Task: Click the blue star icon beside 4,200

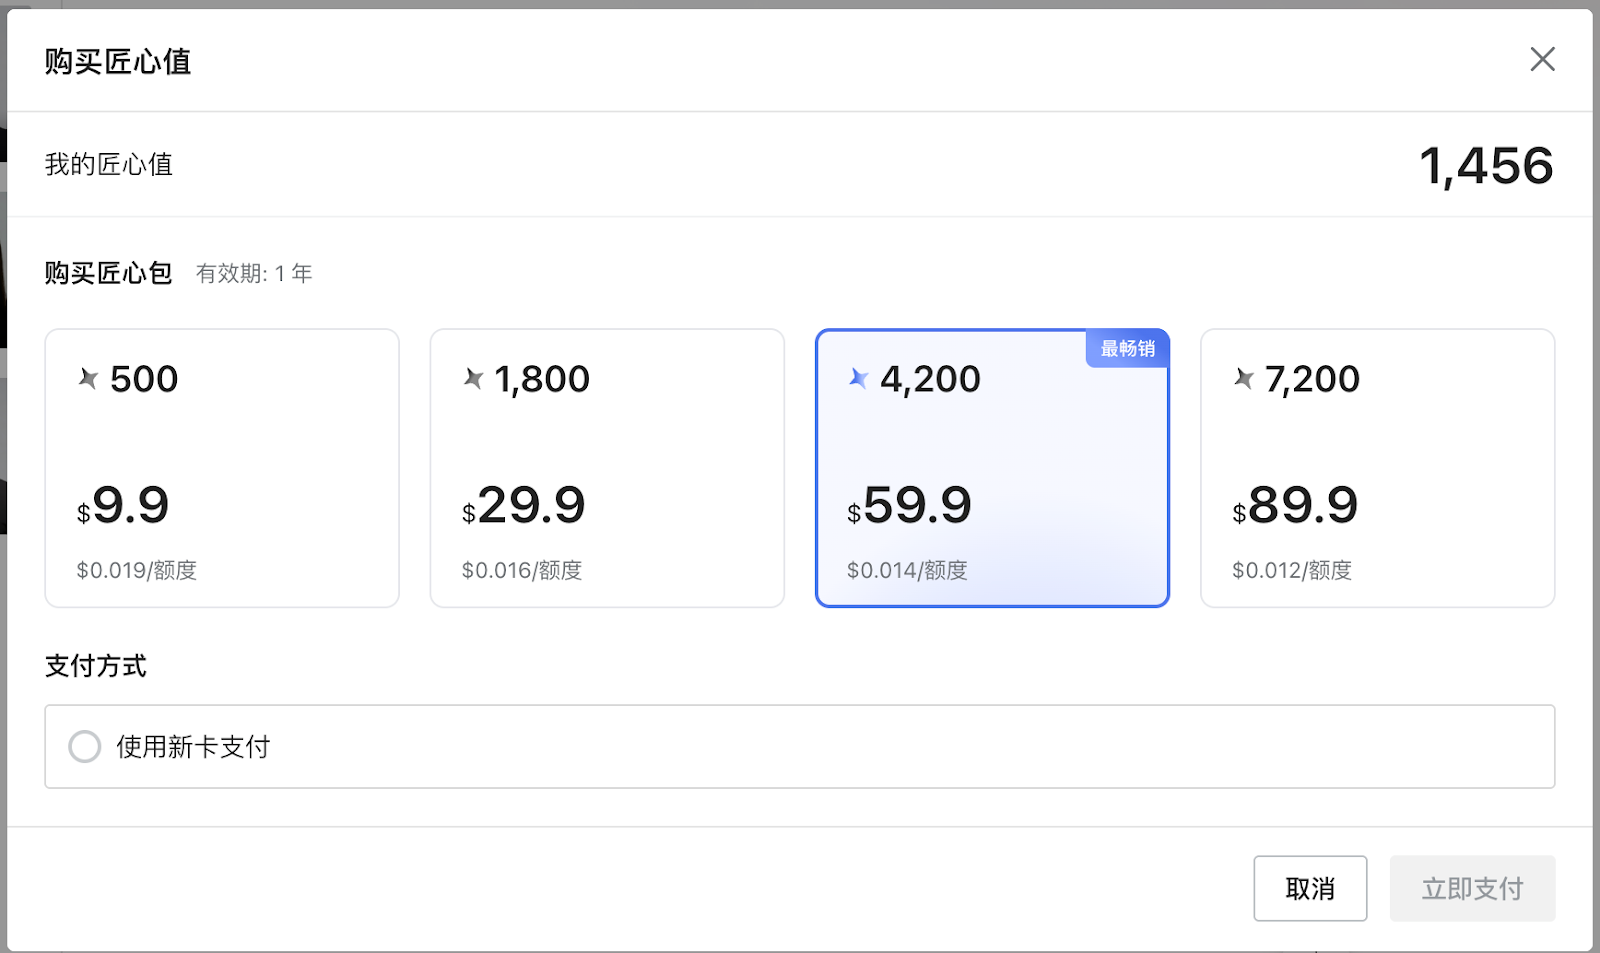Action: (859, 378)
